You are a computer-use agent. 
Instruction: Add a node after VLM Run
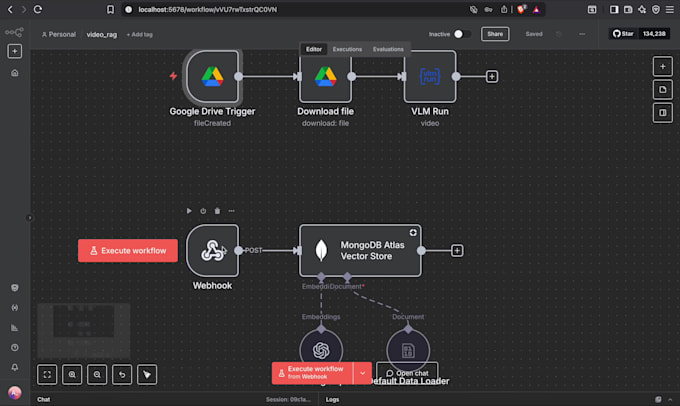coord(492,77)
